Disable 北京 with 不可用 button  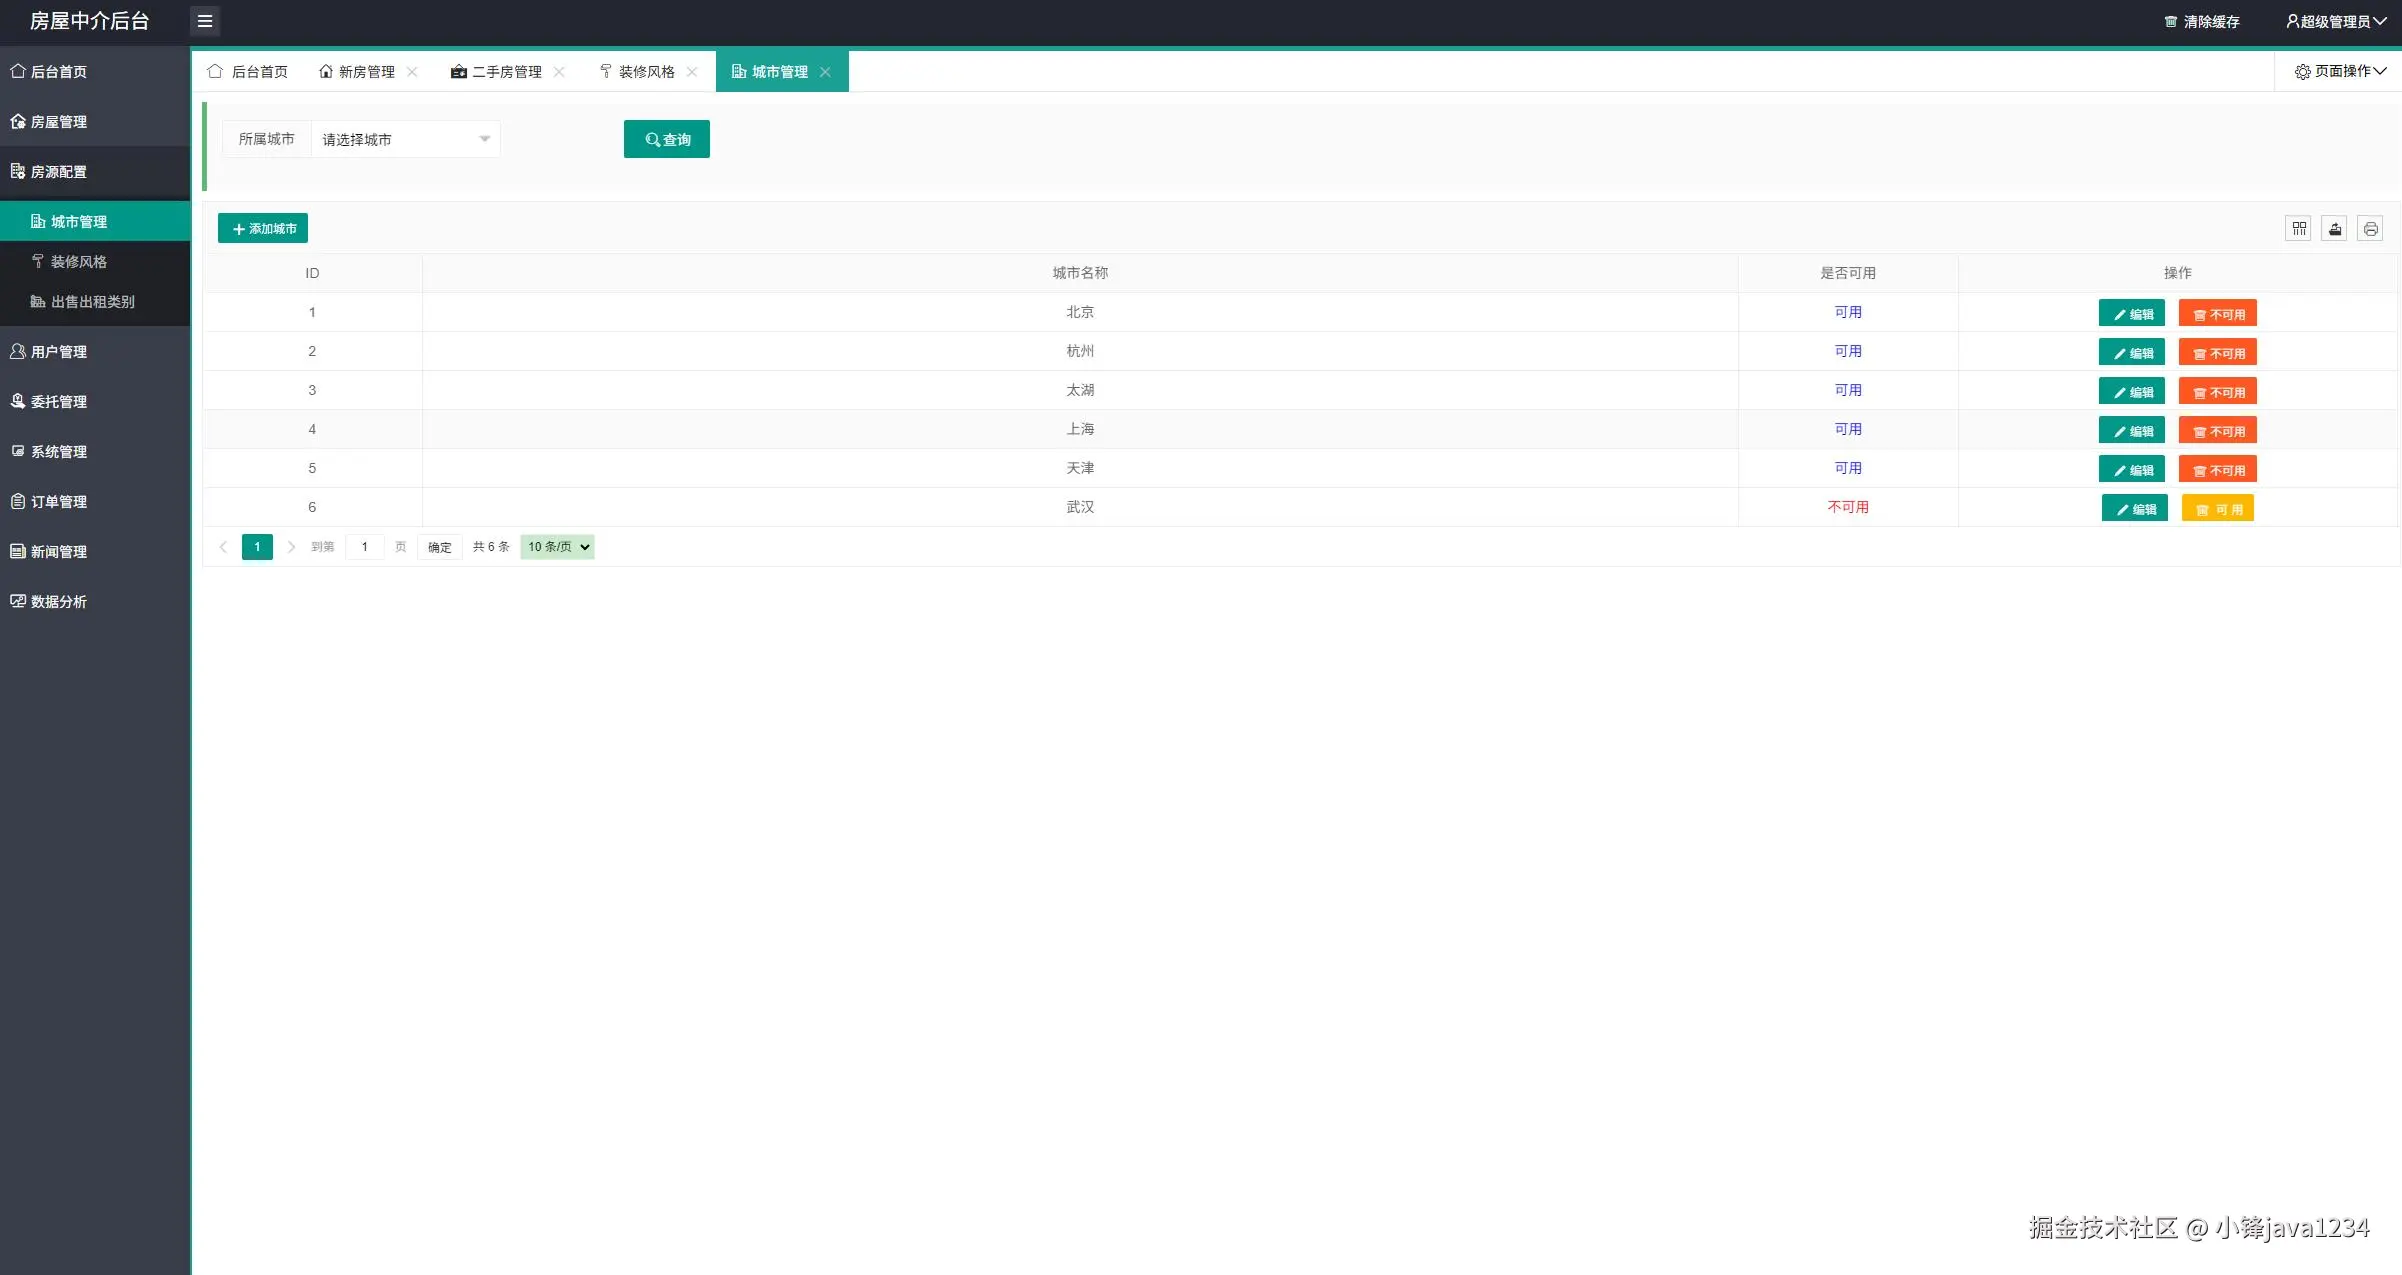[2218, 314]
